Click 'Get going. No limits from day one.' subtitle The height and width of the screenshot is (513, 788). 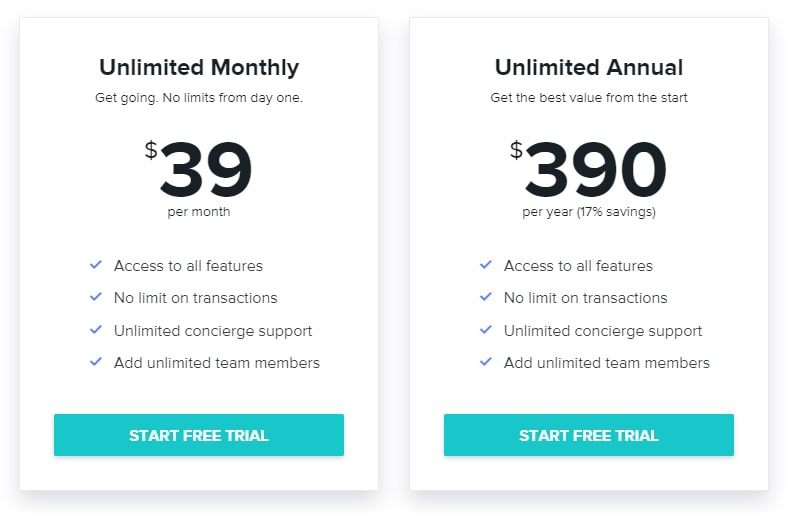tap(199, 97)
